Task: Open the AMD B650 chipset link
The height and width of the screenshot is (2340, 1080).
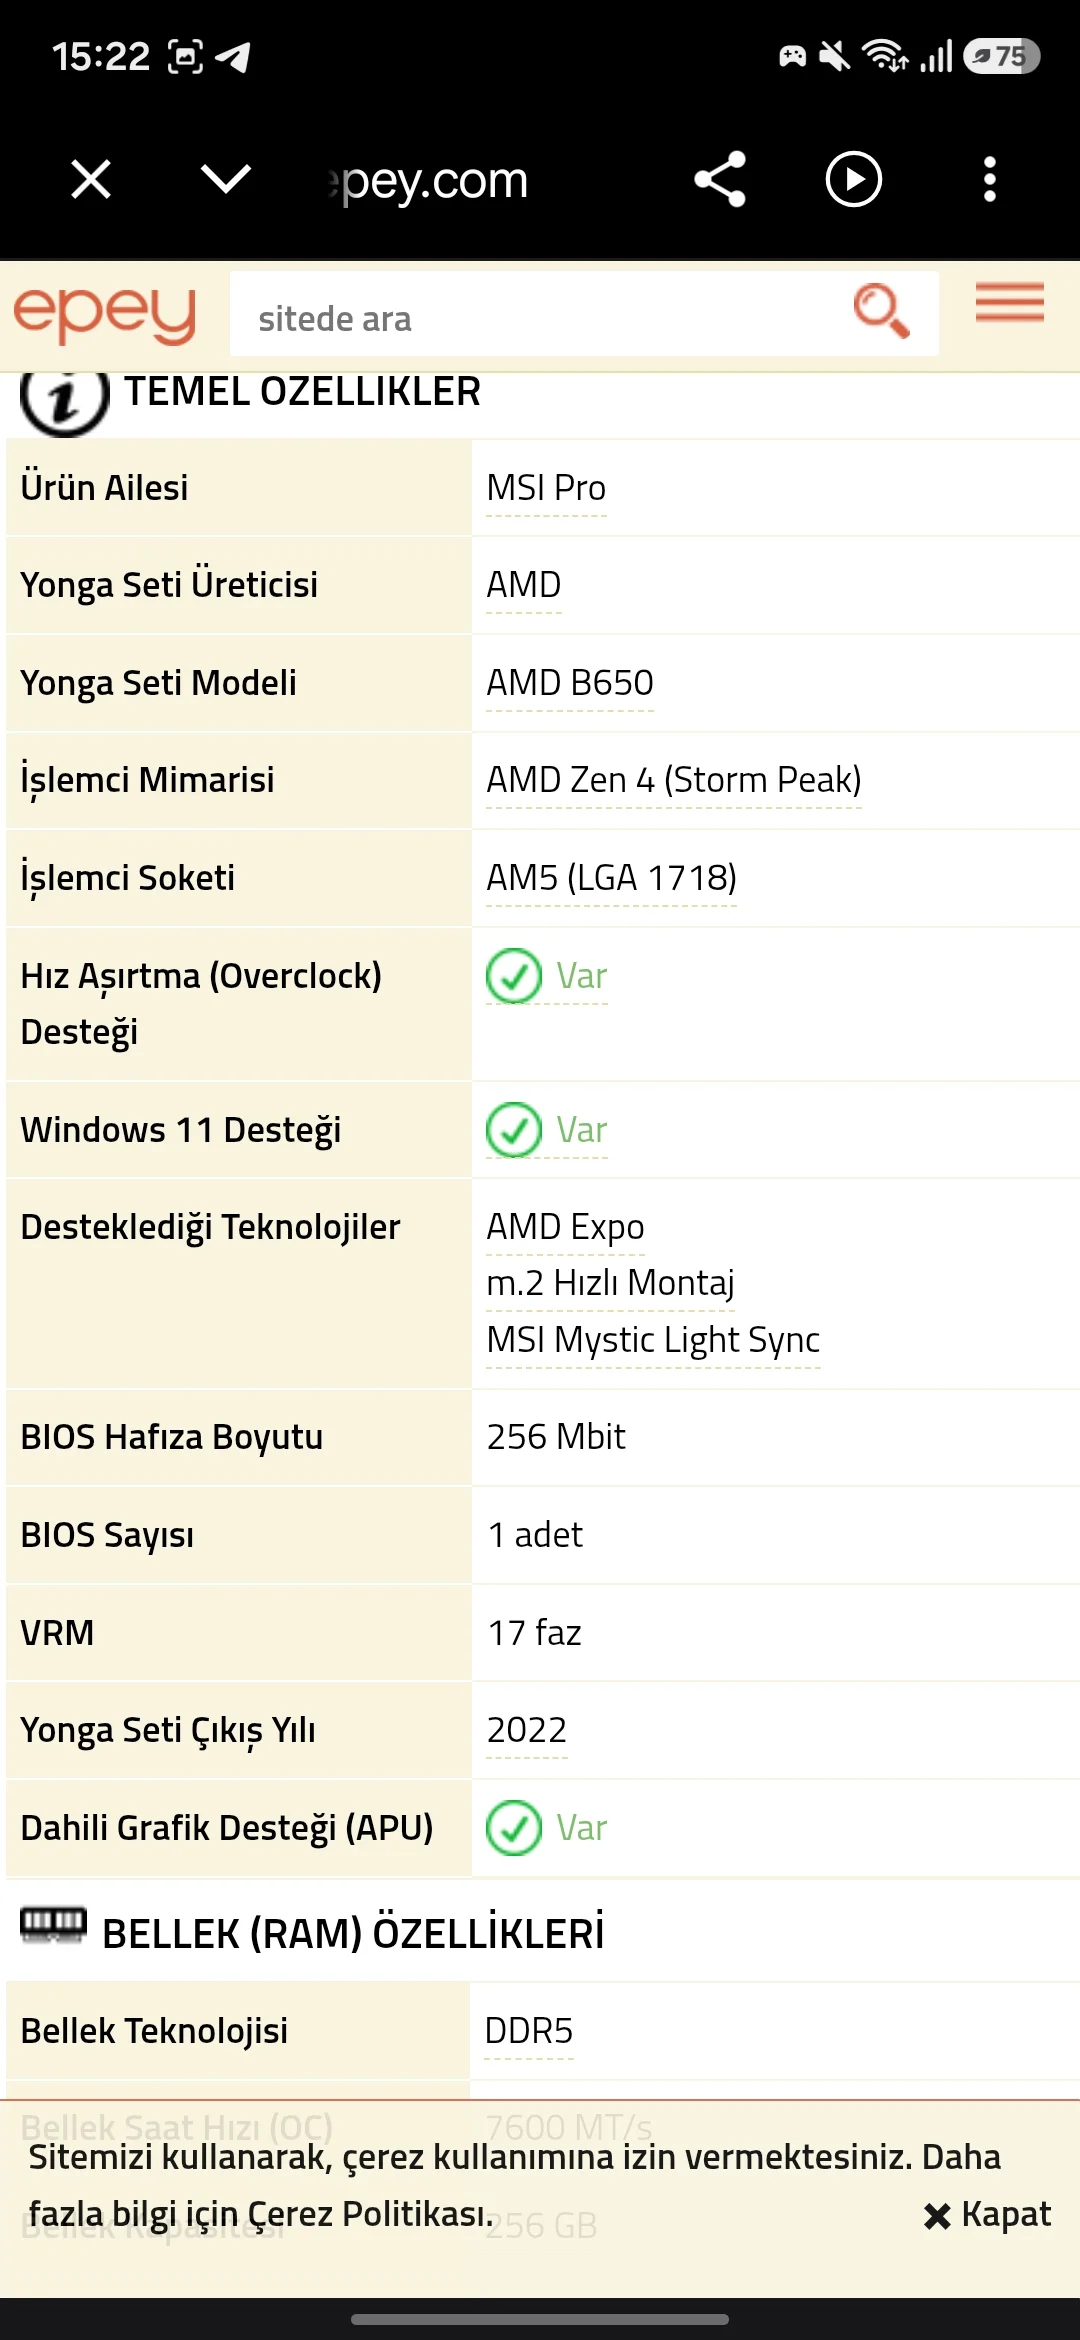Action: tap(570, 683)
